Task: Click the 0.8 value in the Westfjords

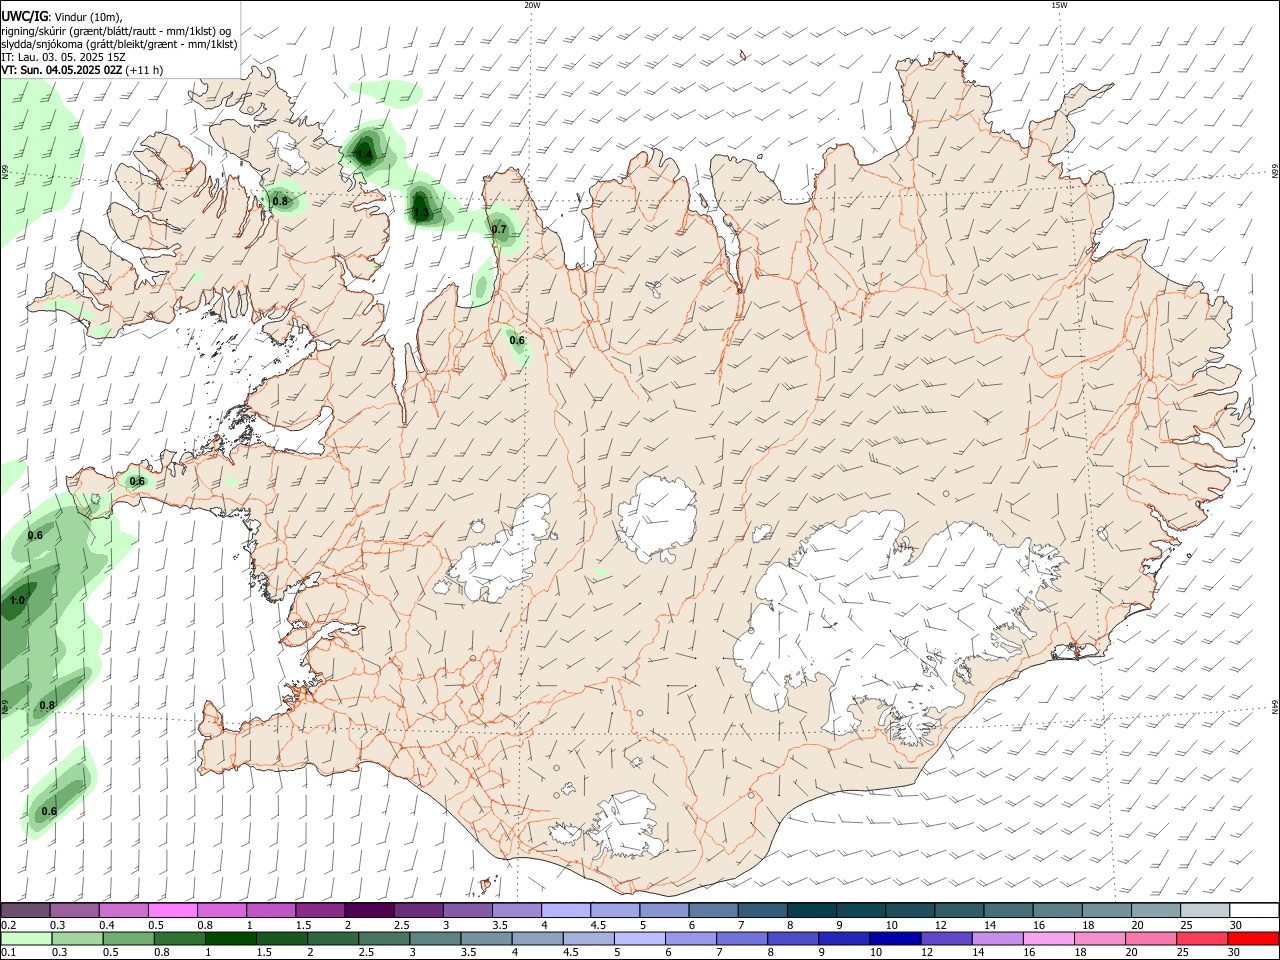Action: pos(280,201)
